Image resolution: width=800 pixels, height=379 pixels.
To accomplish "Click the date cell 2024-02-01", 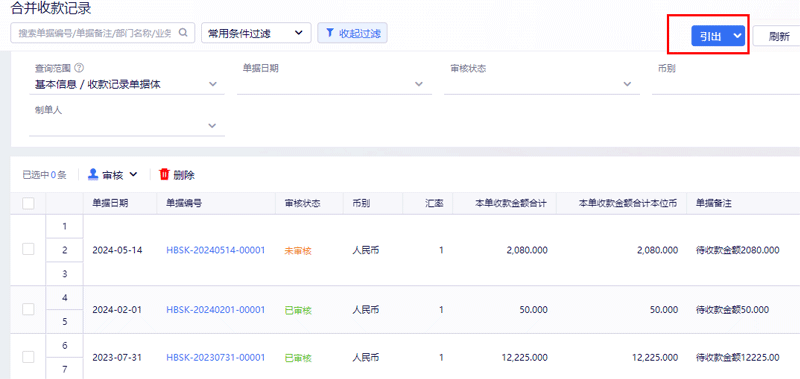I will click(117, 310).
